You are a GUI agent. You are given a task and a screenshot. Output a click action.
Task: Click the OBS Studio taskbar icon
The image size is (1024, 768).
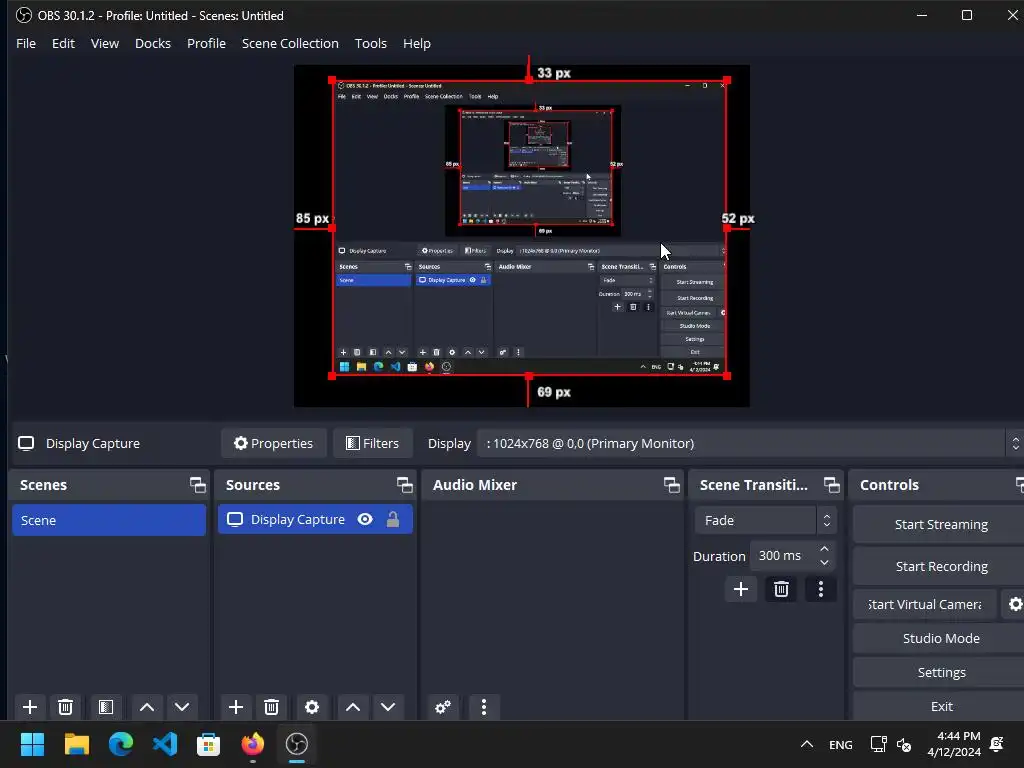coord(296,744)
